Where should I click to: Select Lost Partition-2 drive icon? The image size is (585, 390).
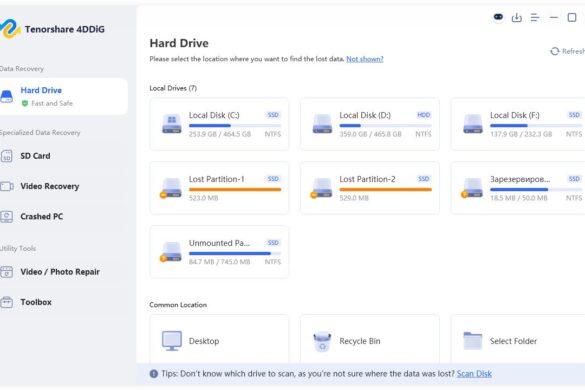pos(322,188)
